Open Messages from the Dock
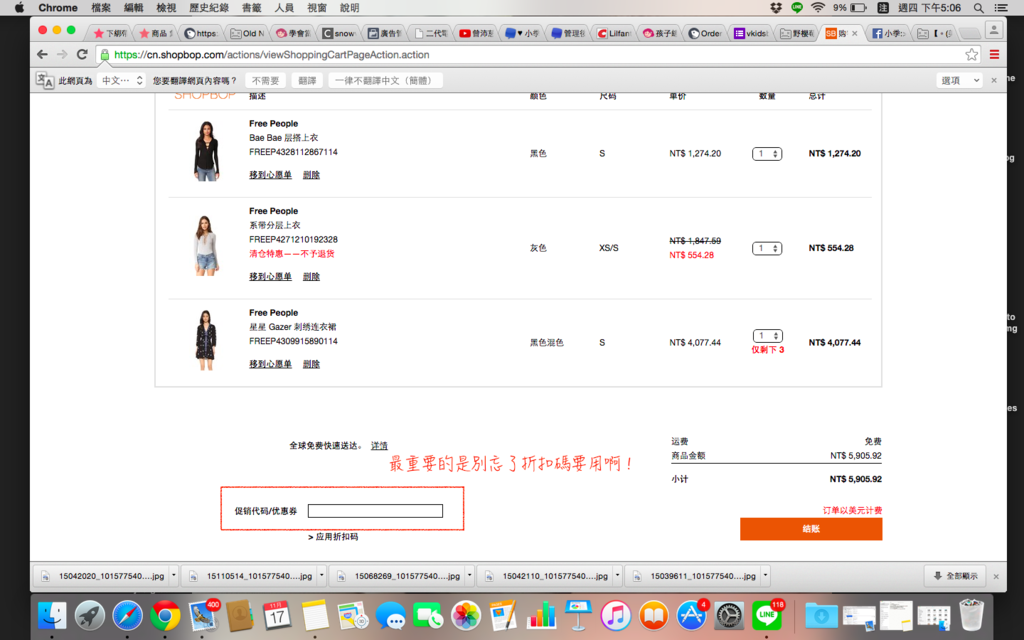 click(391, 615)
